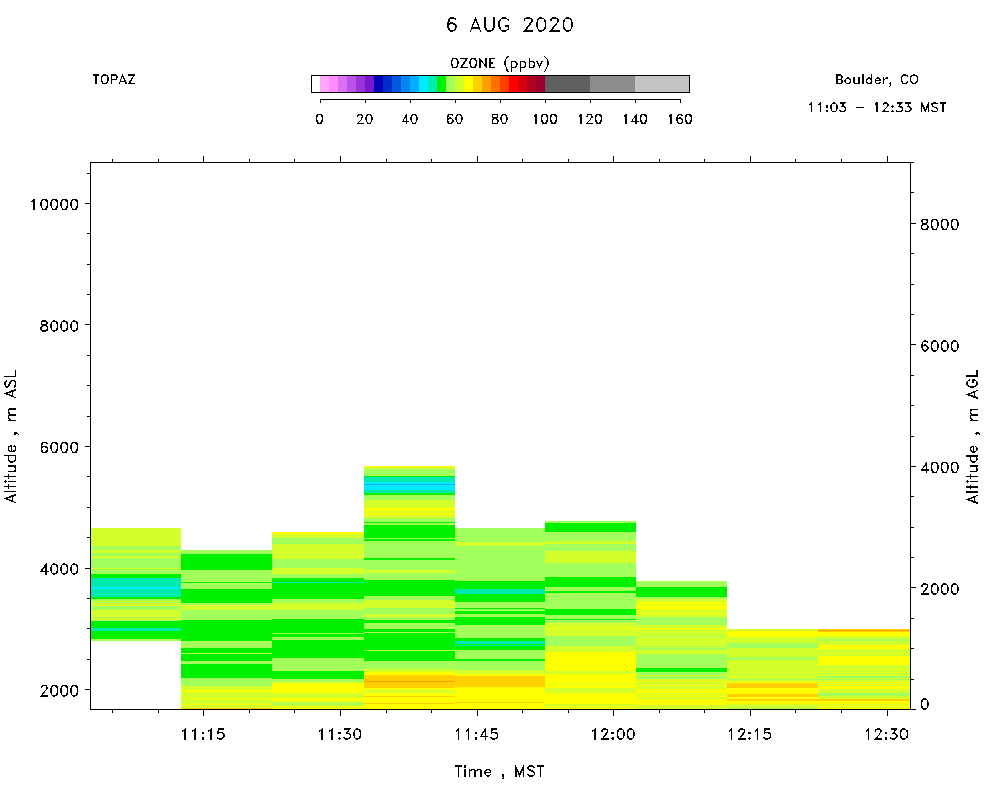Click the colorbar tick label '120'
This screenshot has width=1000, height=800.
(590, 119)
